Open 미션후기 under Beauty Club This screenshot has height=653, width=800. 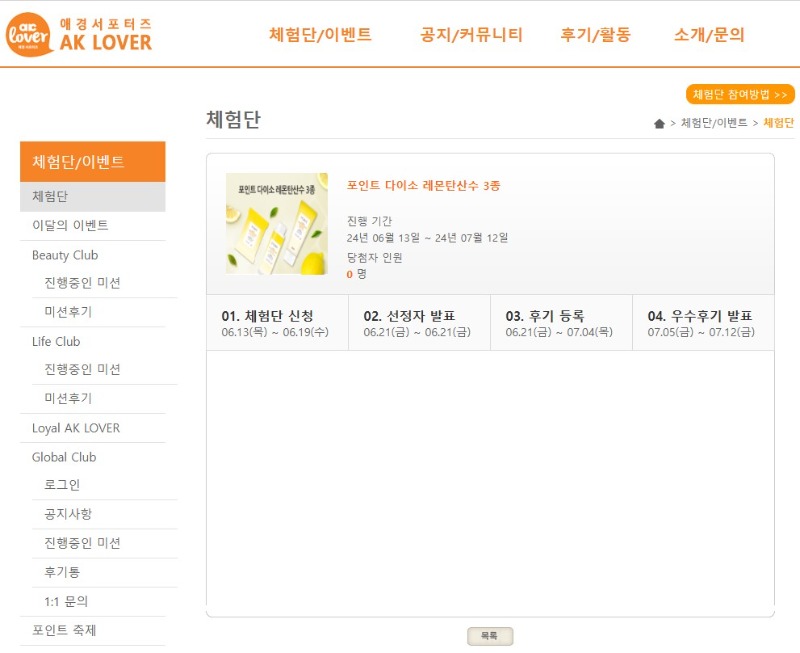tap(68, 312)
